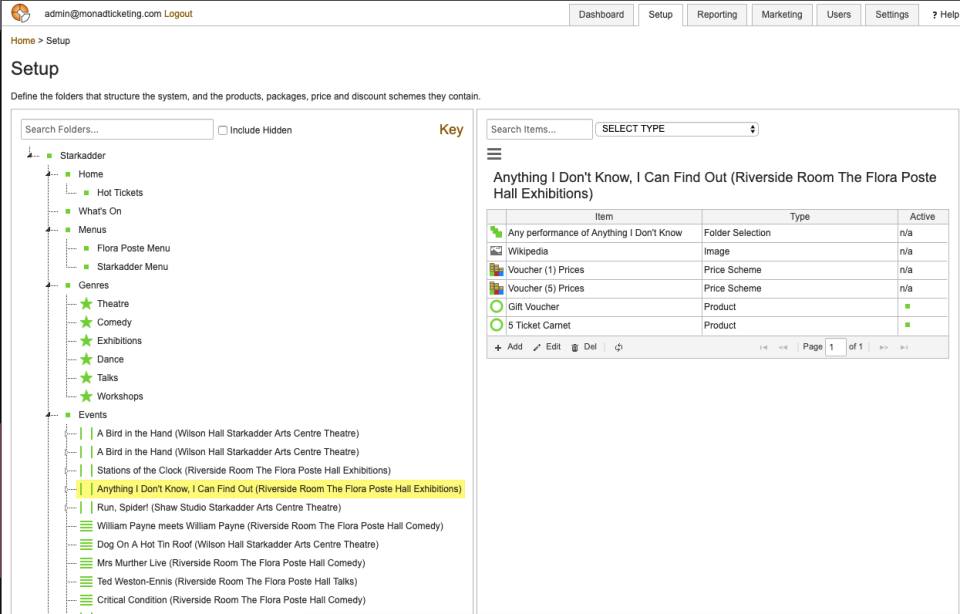Click the Search Folders input field
The image size is (960, 614).
(117, 129)
